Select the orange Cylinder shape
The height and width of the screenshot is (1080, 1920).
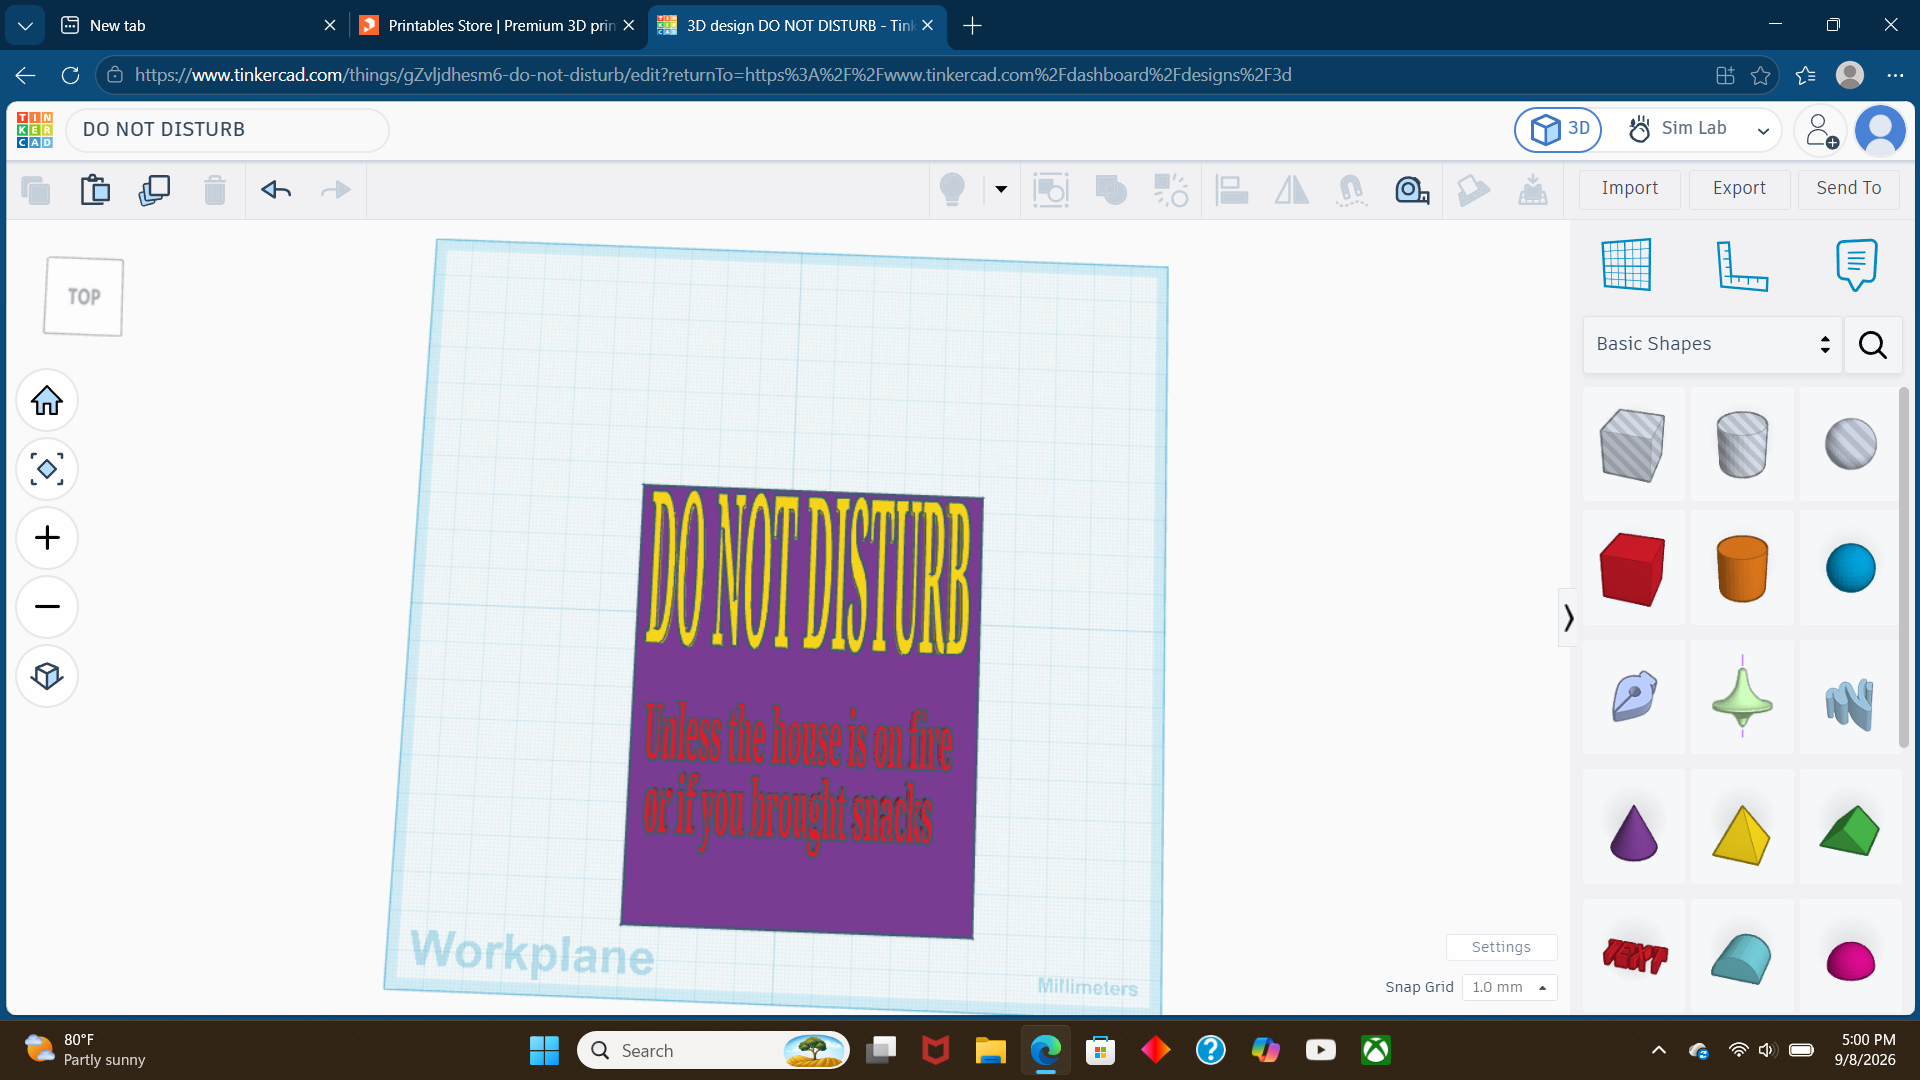1741,569
